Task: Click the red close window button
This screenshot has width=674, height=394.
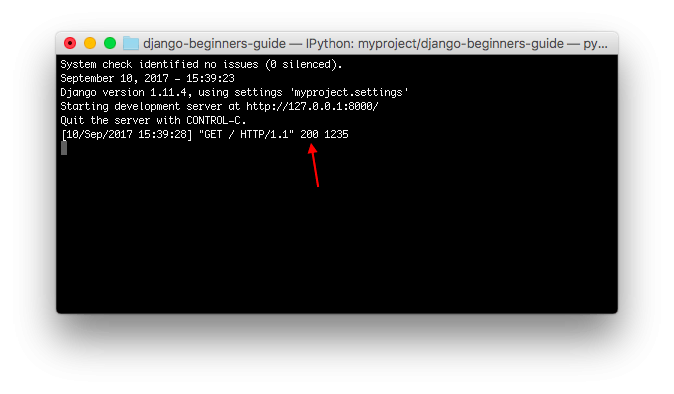Action: (70, 43)
